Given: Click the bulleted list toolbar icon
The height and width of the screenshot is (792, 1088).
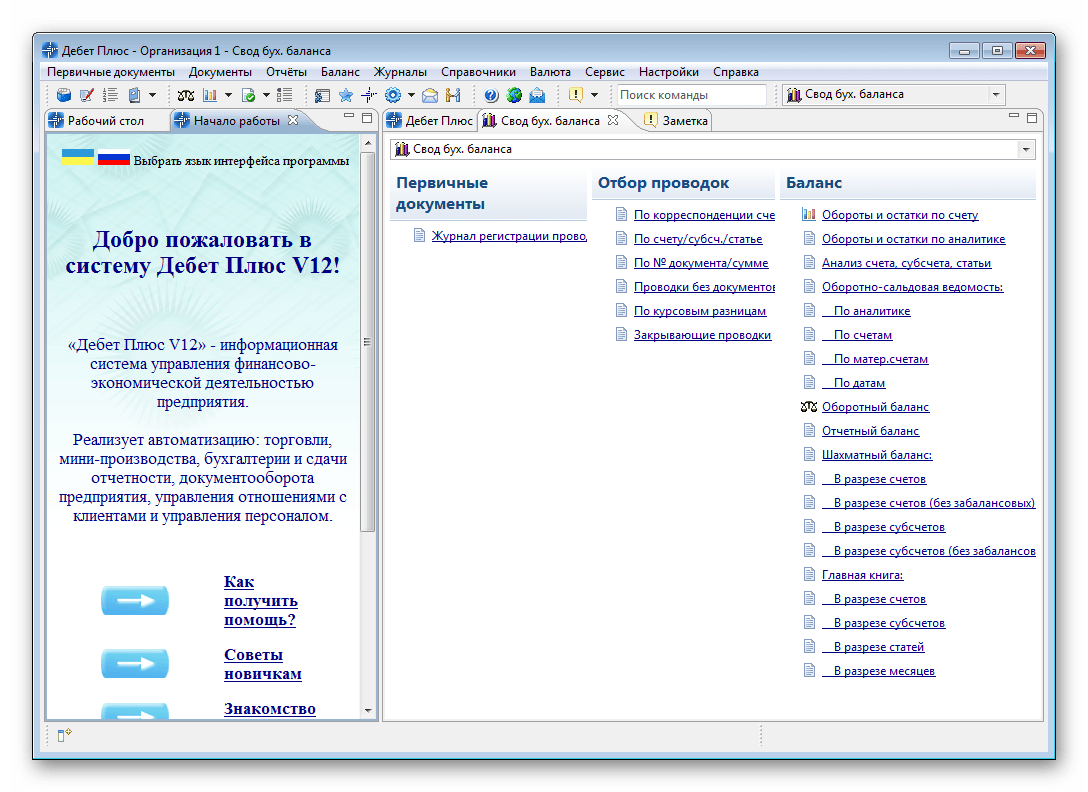Looking at the screenshot, I should pyautogui.click(x=284, y=95).
